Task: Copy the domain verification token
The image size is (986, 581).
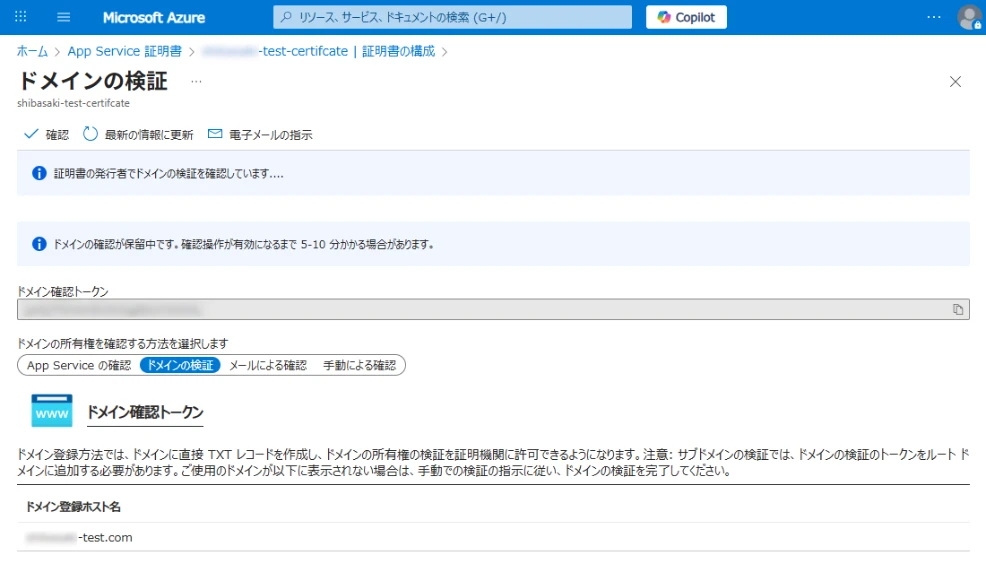Action: (x=958, y=310)
